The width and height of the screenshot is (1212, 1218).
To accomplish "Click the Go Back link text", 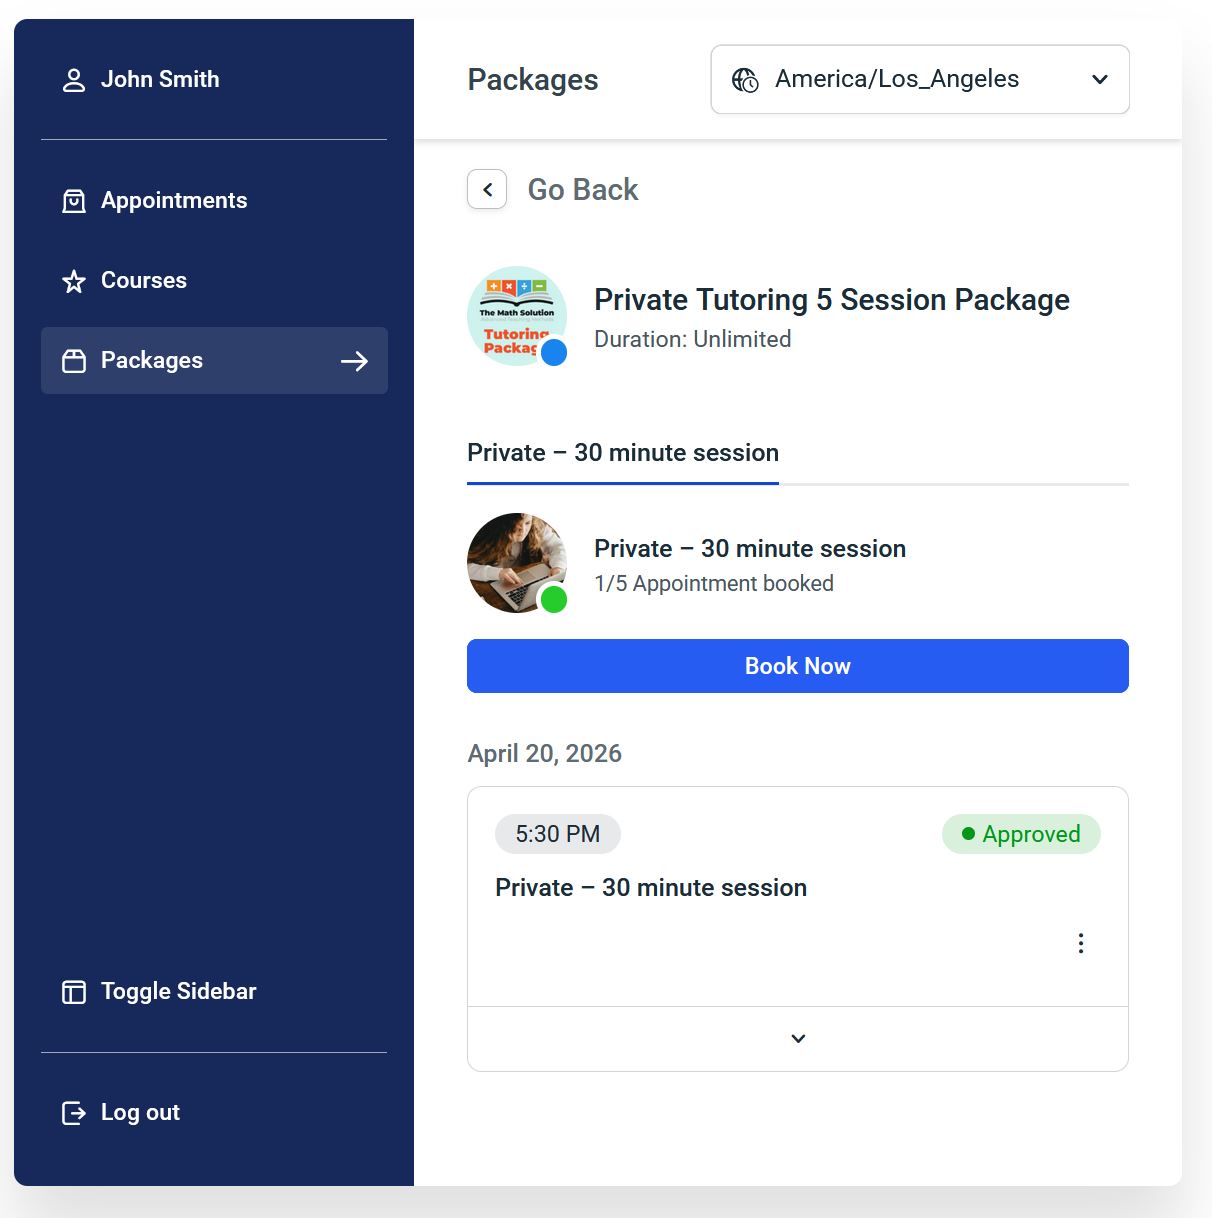I will pos(583,189).
